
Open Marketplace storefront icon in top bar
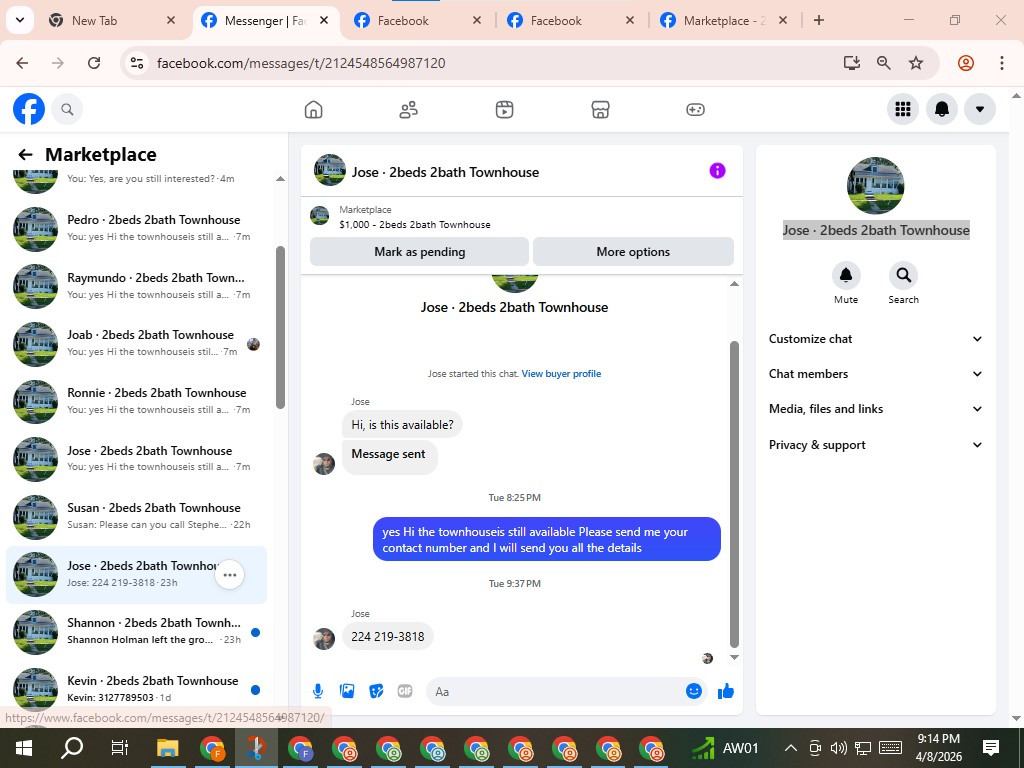pyautogui.click(x=600, y=109)
